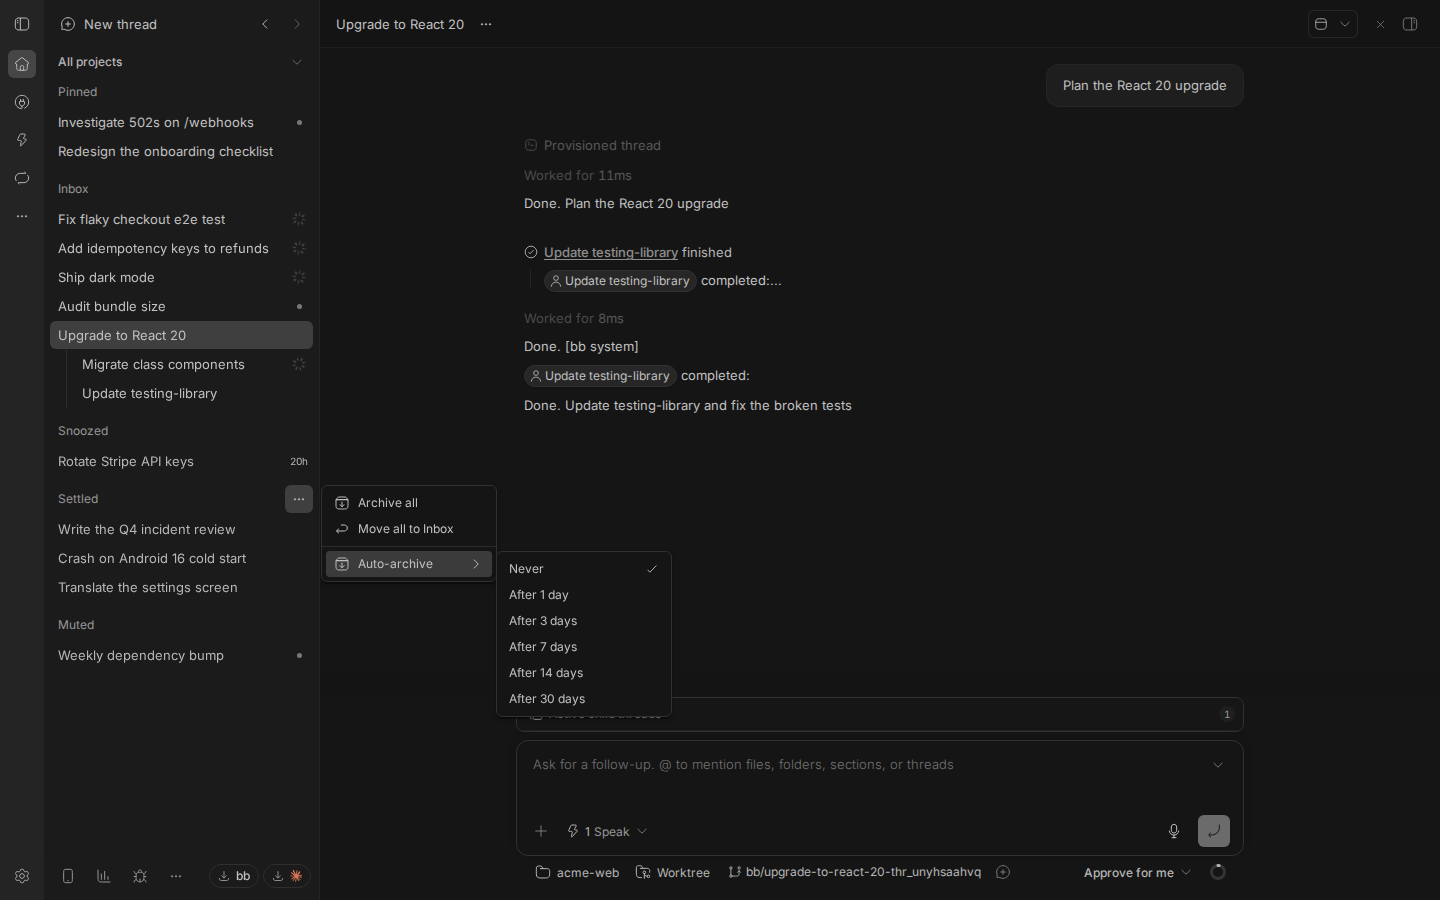The width and height of the screenshot is (1440, 900).
Task: Select After 3 days option
Action: pos(584,621)
